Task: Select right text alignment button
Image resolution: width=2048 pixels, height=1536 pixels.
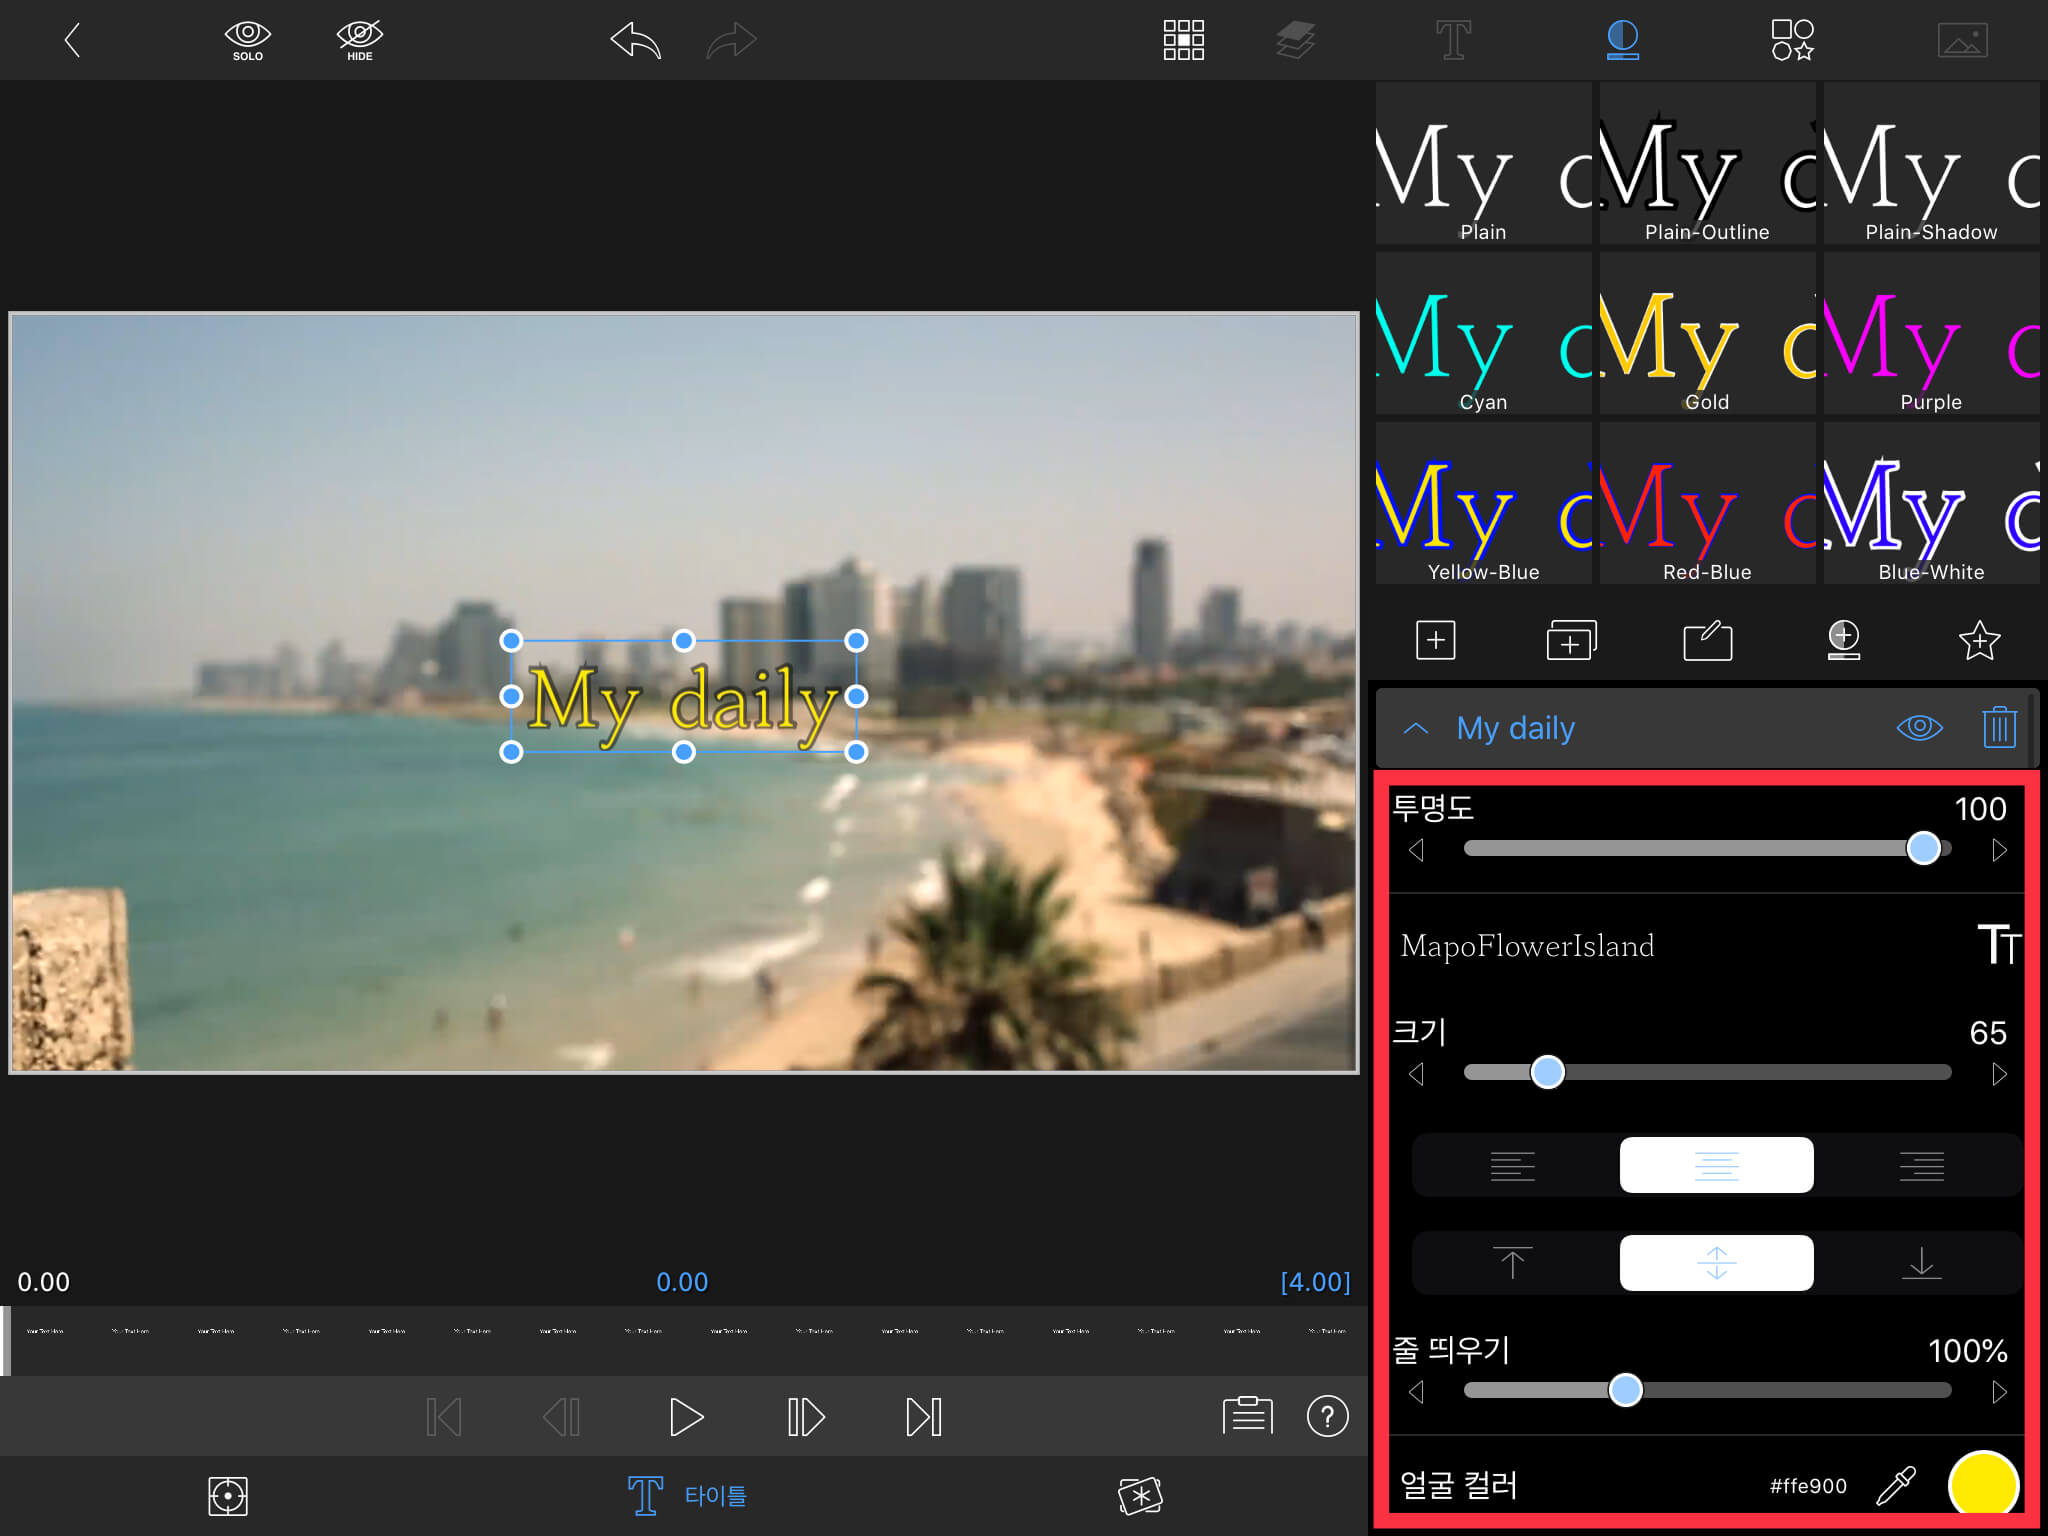Action: [x=1920, y=1165]
